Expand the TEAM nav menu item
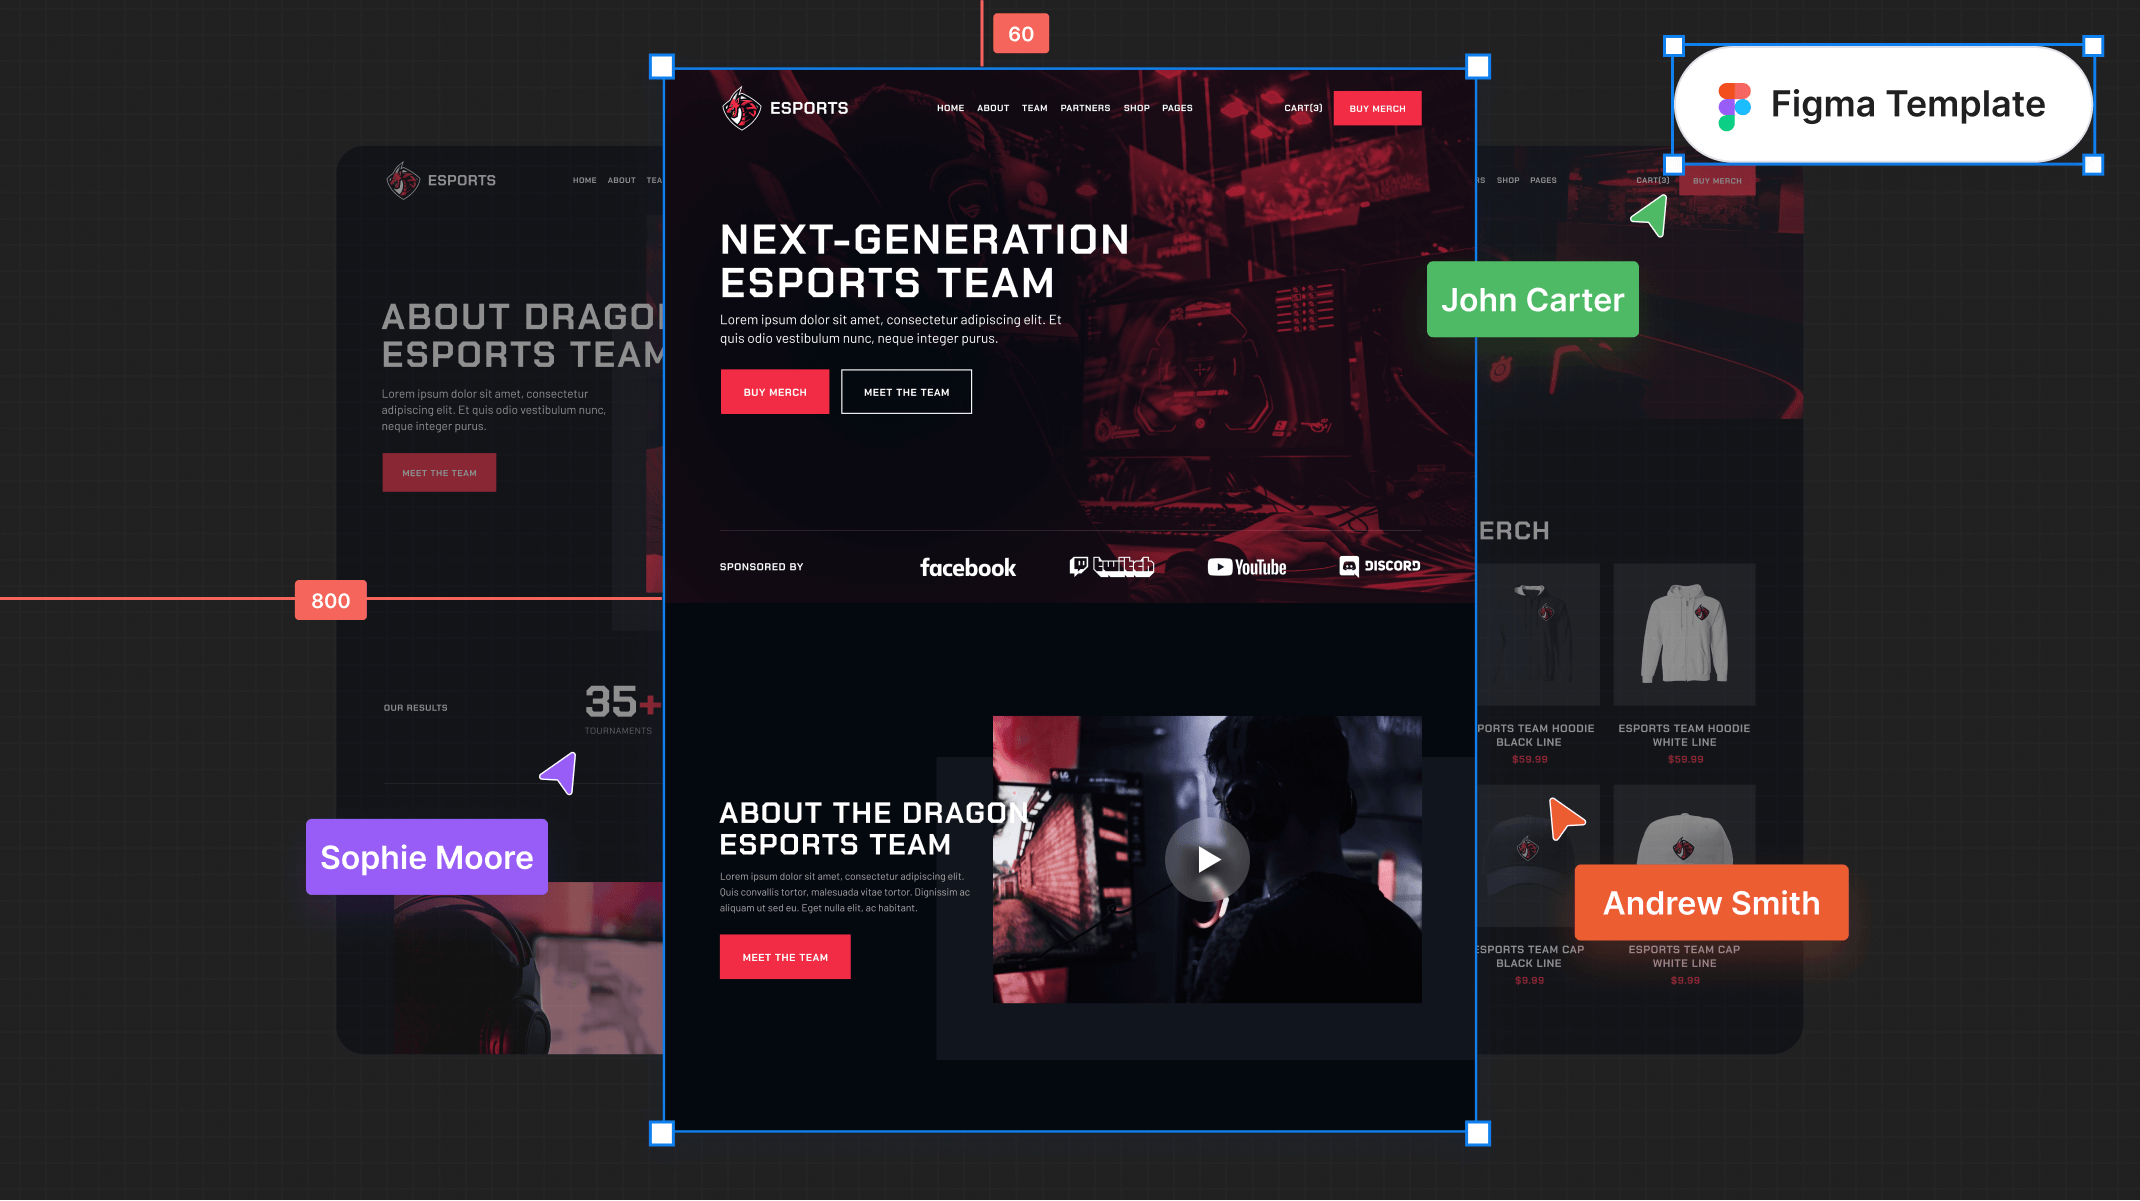 pos(1035,107)
